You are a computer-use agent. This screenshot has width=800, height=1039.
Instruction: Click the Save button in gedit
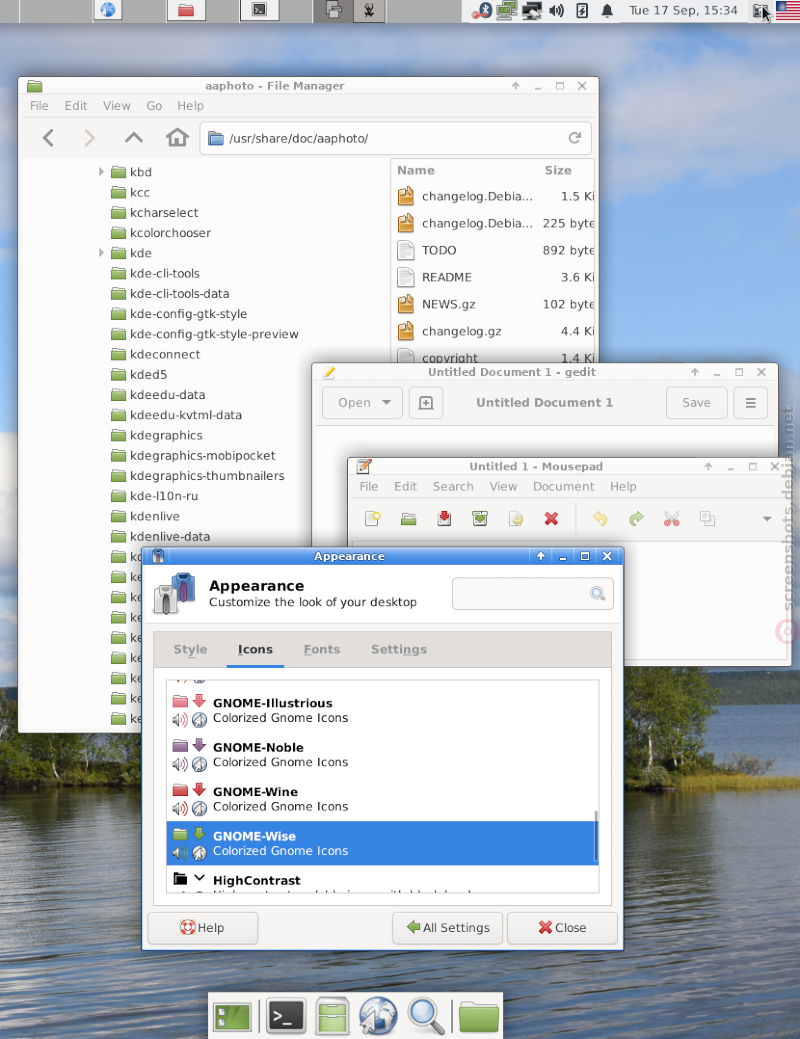click(x=696, y=403)
